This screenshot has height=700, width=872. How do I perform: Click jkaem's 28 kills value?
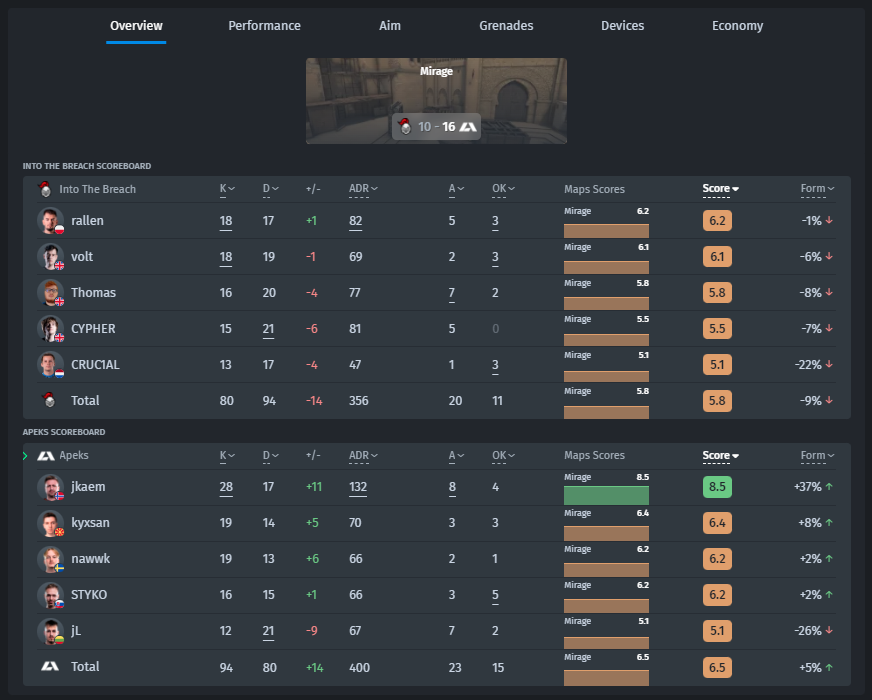(226, 487)
